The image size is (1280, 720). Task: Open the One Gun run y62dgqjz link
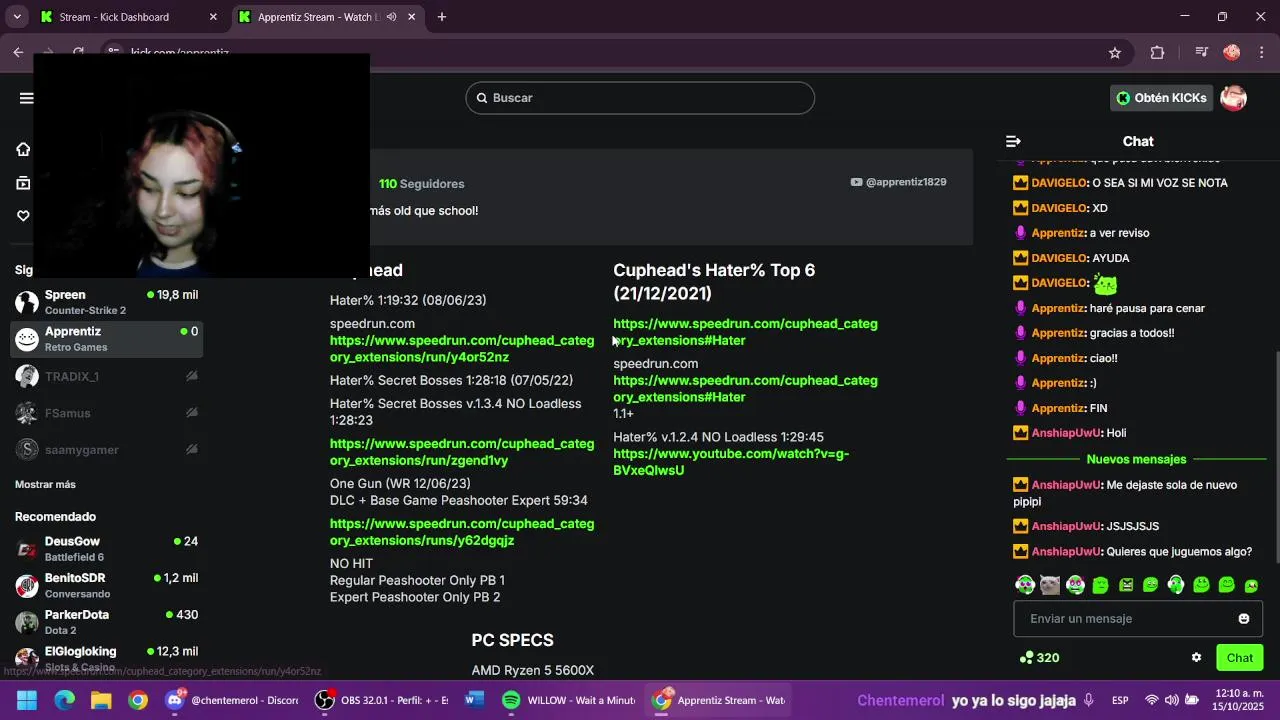tap(462, 532)
